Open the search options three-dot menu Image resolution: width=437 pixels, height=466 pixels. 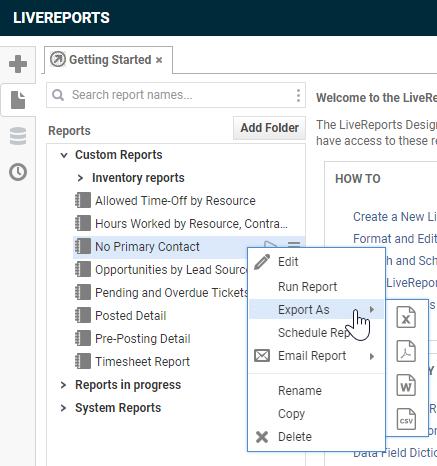[x=298, y=95]
